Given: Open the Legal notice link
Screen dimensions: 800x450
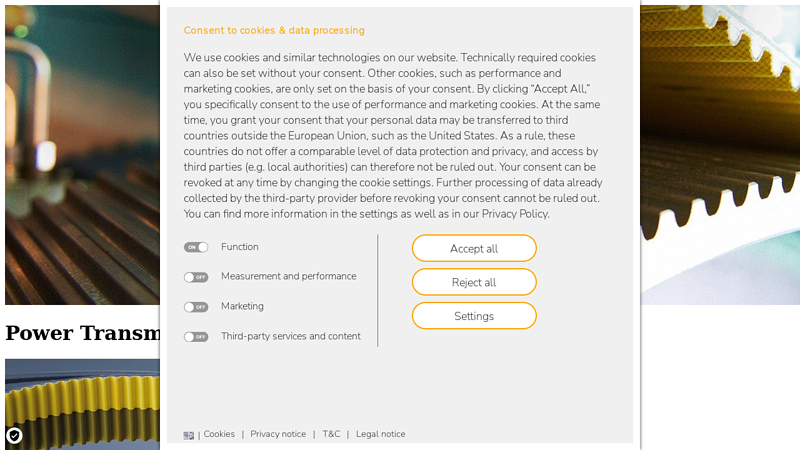Looking at the screenshot, I should 380,434.
